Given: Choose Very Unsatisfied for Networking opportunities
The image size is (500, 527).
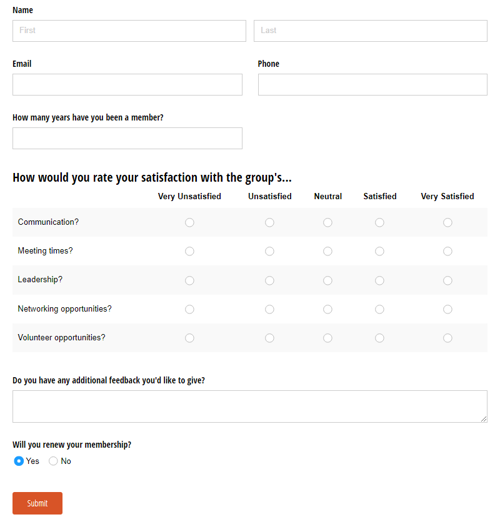Looking at the screenshot, I should point(190,309).
